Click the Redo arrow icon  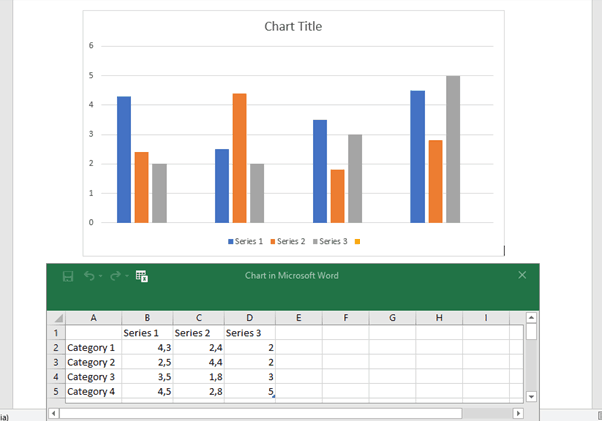(x=116, y=276)
